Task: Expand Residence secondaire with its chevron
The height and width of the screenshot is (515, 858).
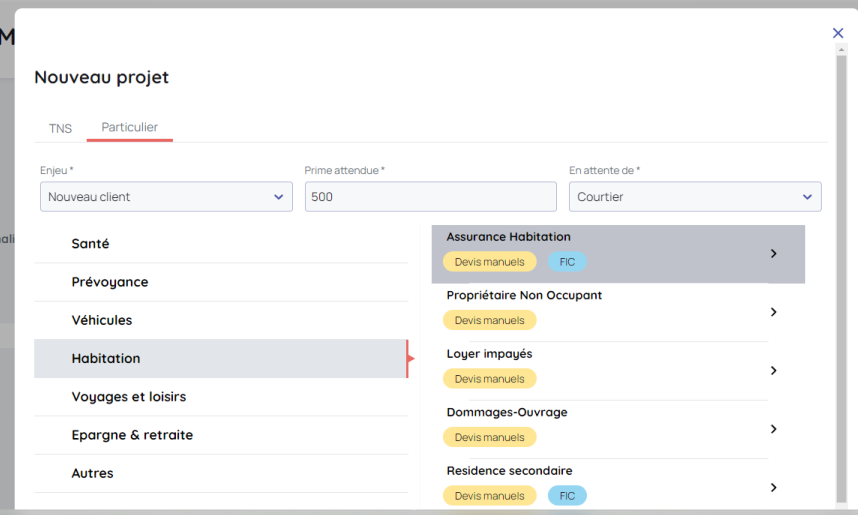Action: point(773,488)
